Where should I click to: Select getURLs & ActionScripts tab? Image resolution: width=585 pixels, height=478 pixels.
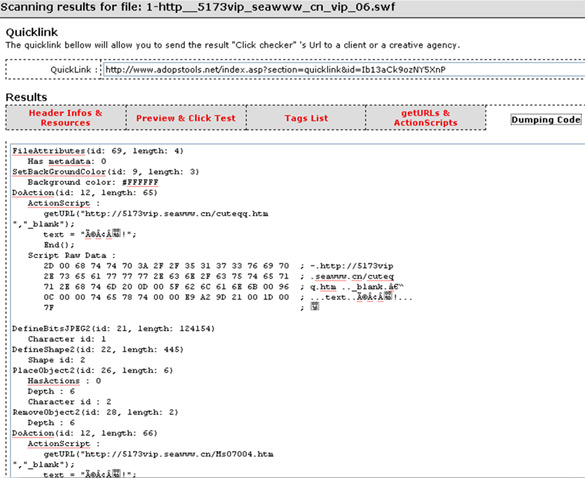pos(426,118)
